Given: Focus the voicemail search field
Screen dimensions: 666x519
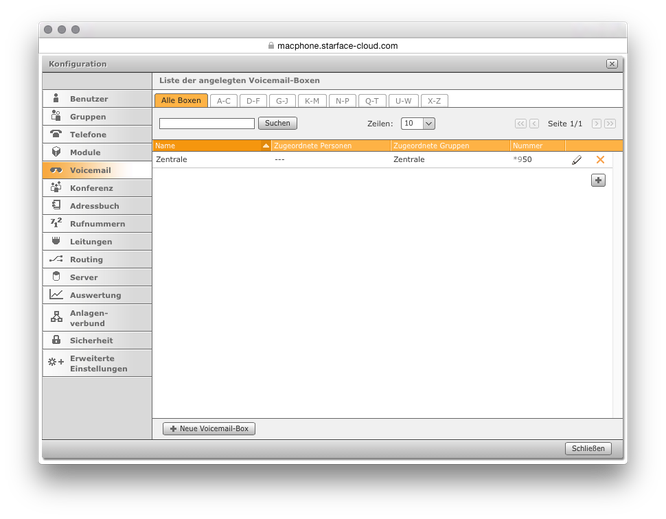Looking at the screenshot, I should click(x=207, y=124).
